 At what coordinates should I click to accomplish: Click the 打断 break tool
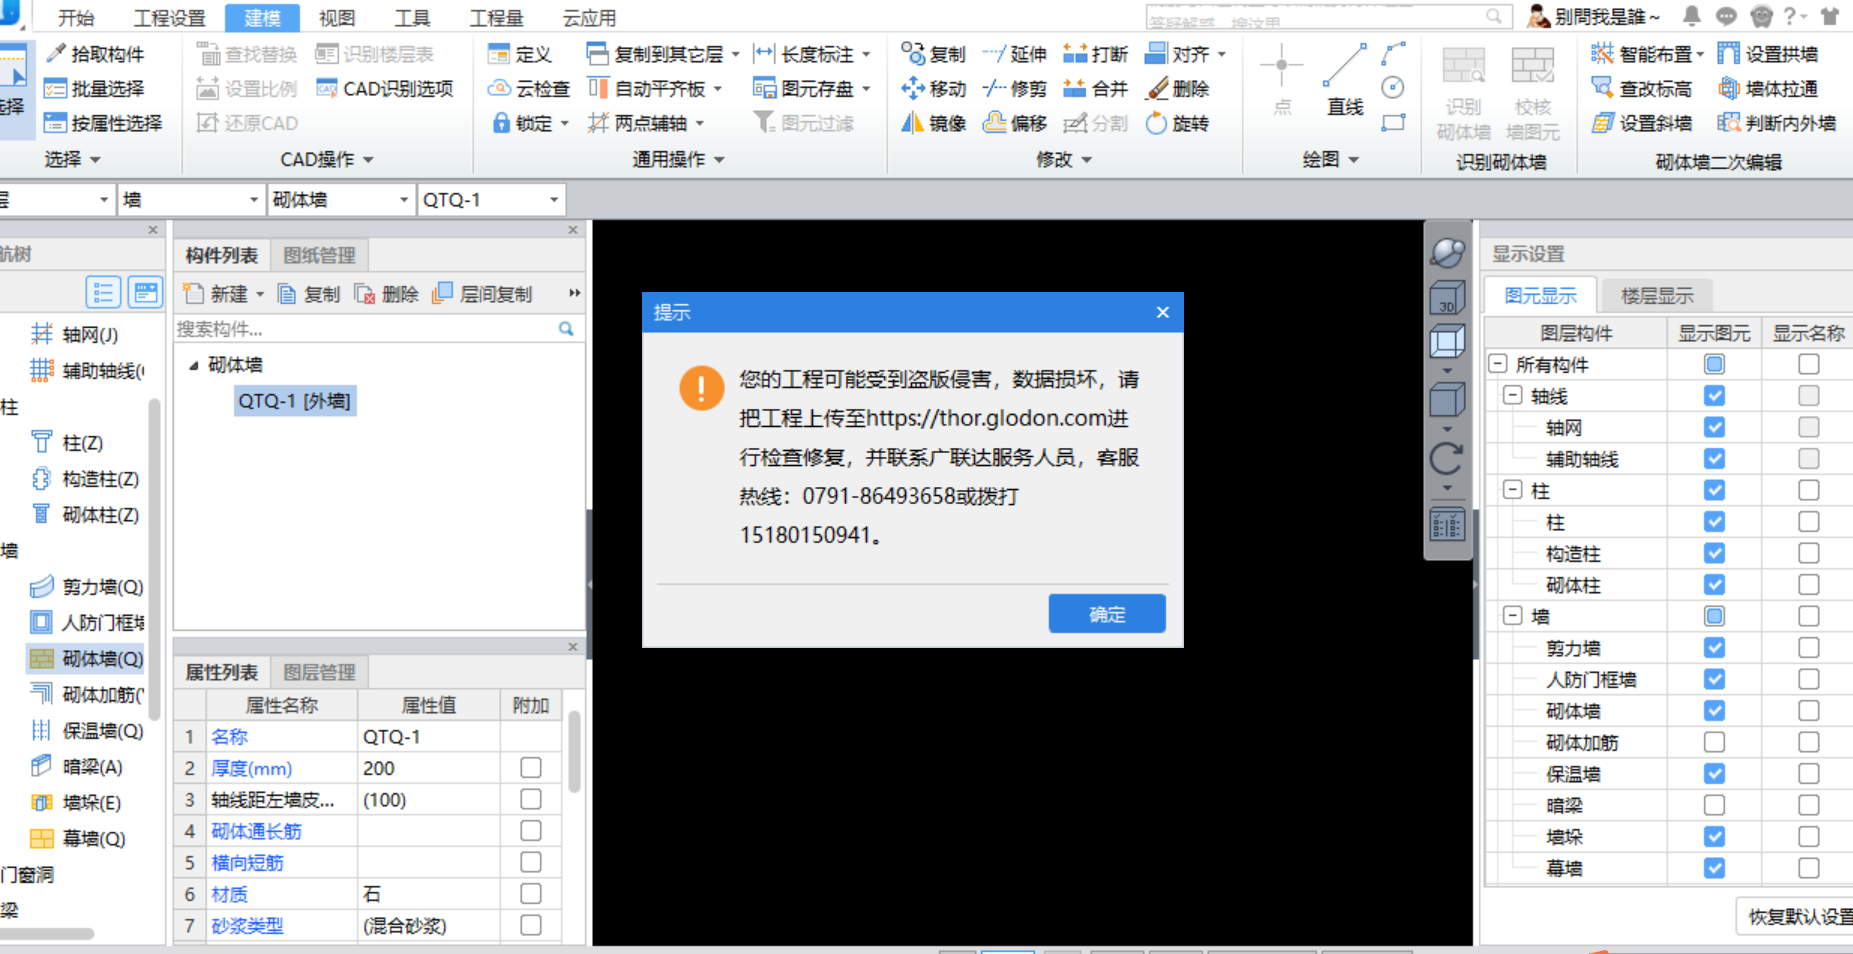point(1095,54)
